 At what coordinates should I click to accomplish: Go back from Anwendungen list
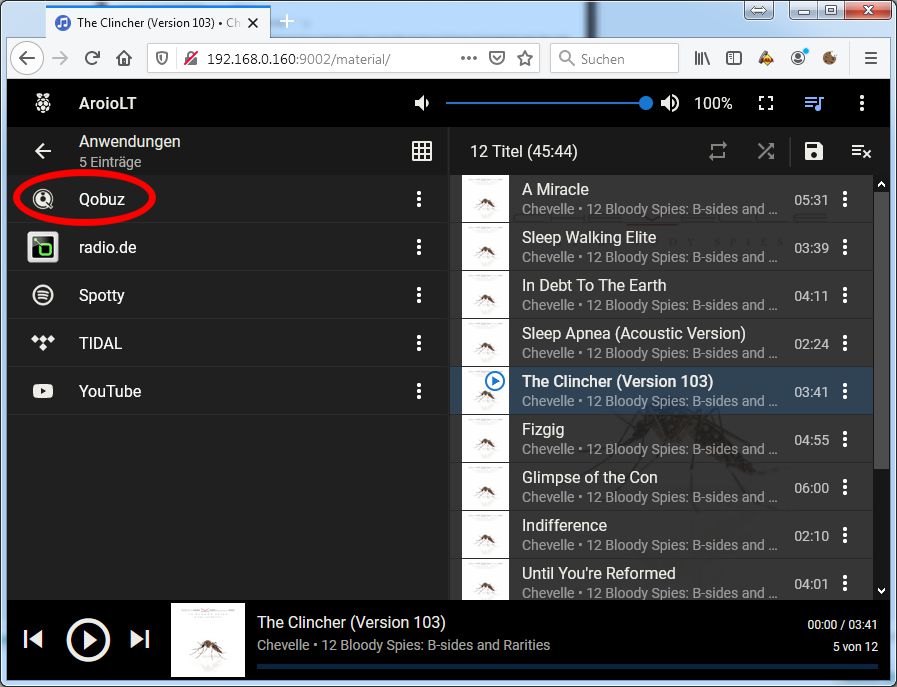[43, 151]
